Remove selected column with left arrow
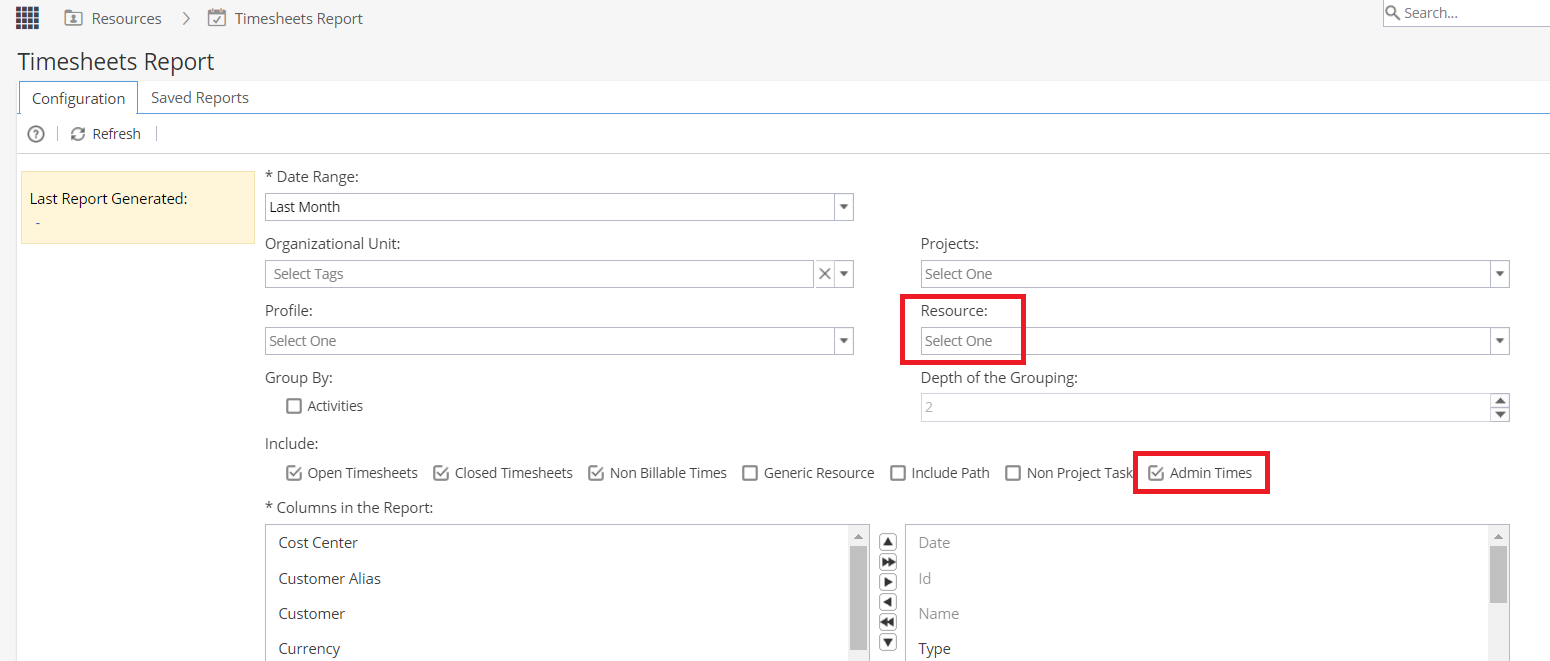The image size is (1550, 661). pyautogui.click(x=888, y=602)
